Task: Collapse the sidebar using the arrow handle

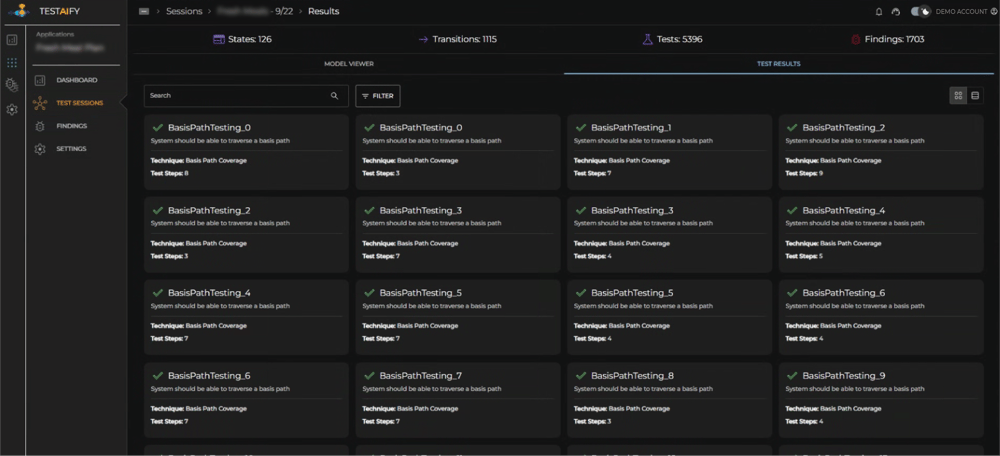Action: point(124,103)
